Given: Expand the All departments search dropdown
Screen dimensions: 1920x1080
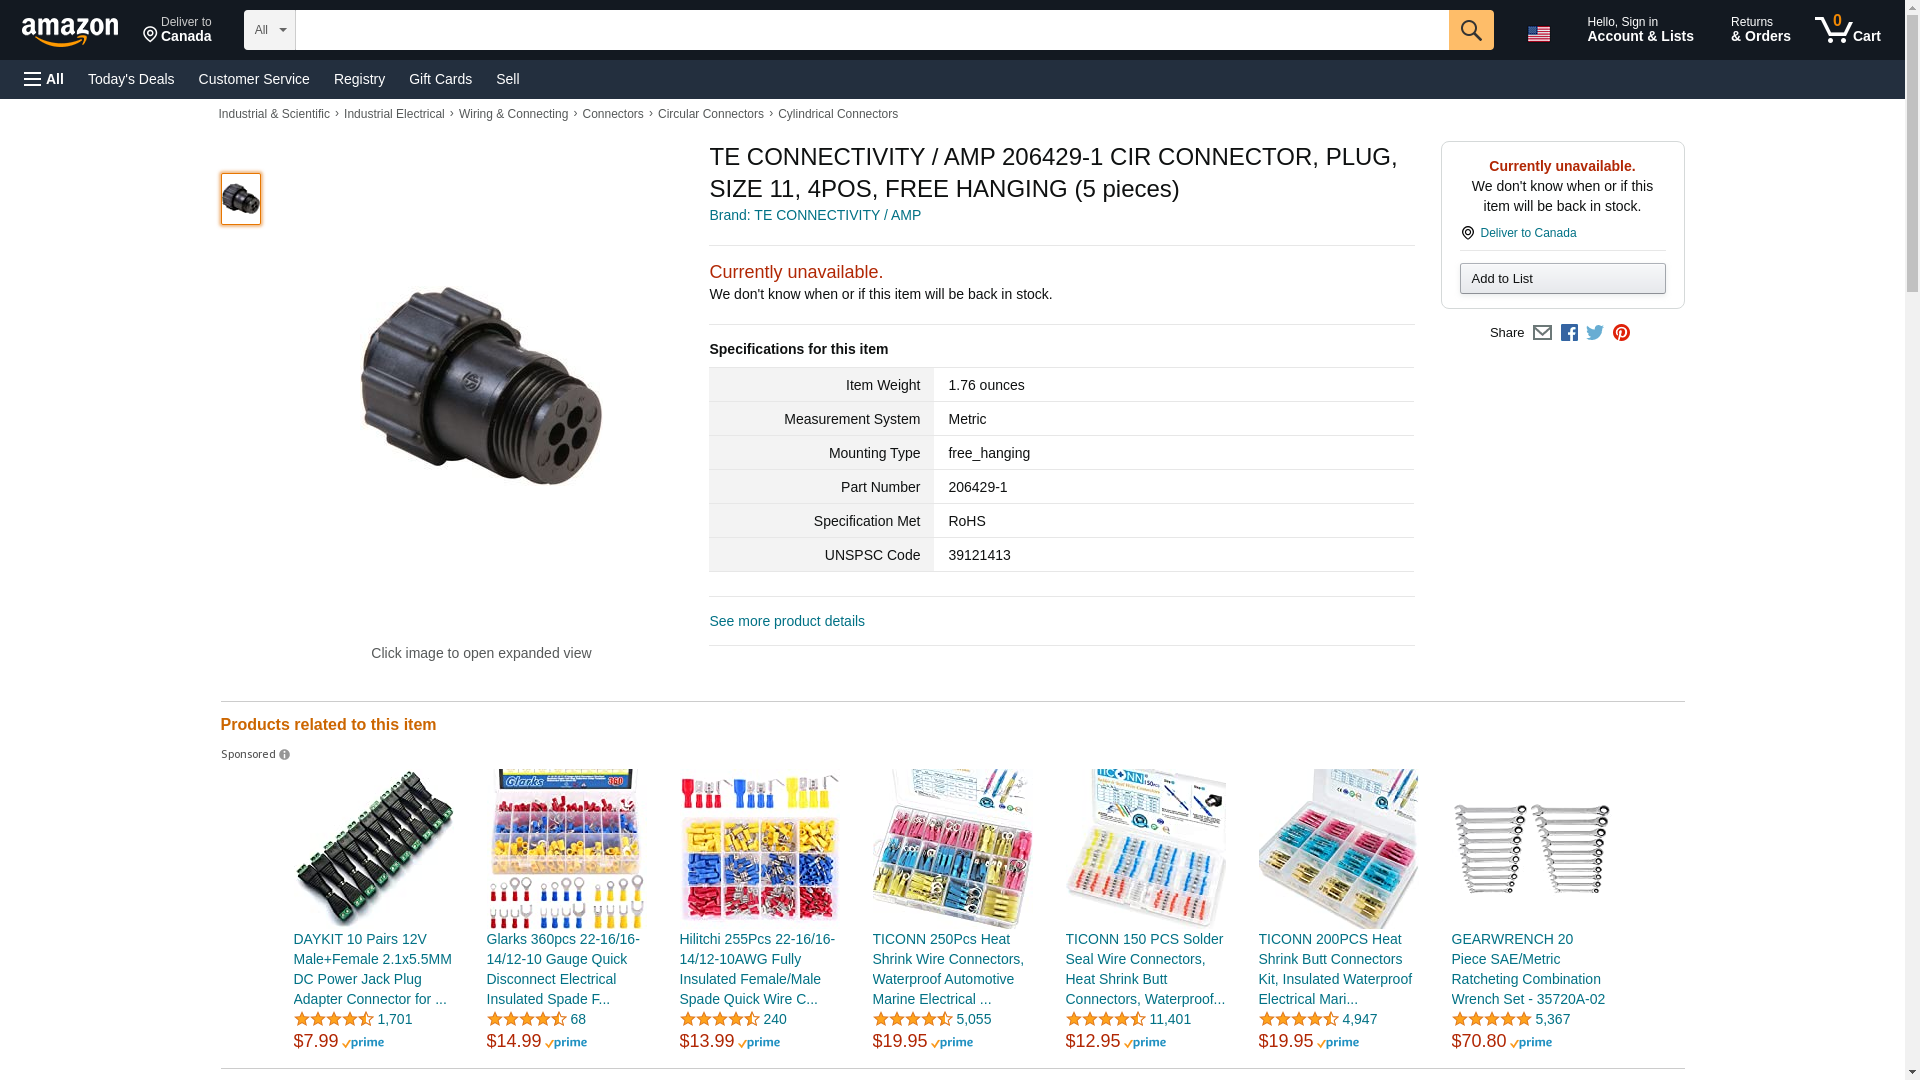Looking at the screenshot, I should [x=270, y=30].
